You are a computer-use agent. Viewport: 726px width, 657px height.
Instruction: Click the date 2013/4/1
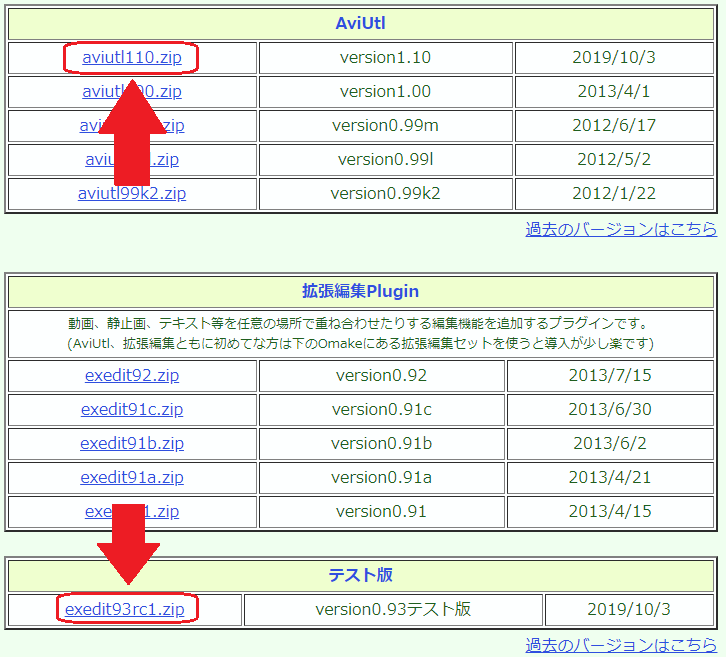tap(614, 92)
